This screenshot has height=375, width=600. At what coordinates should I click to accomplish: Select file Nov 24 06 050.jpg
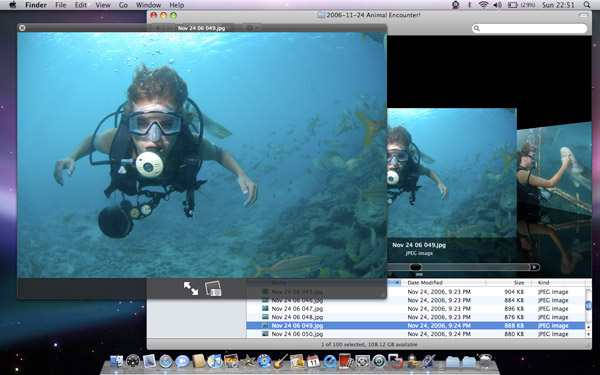297,334
